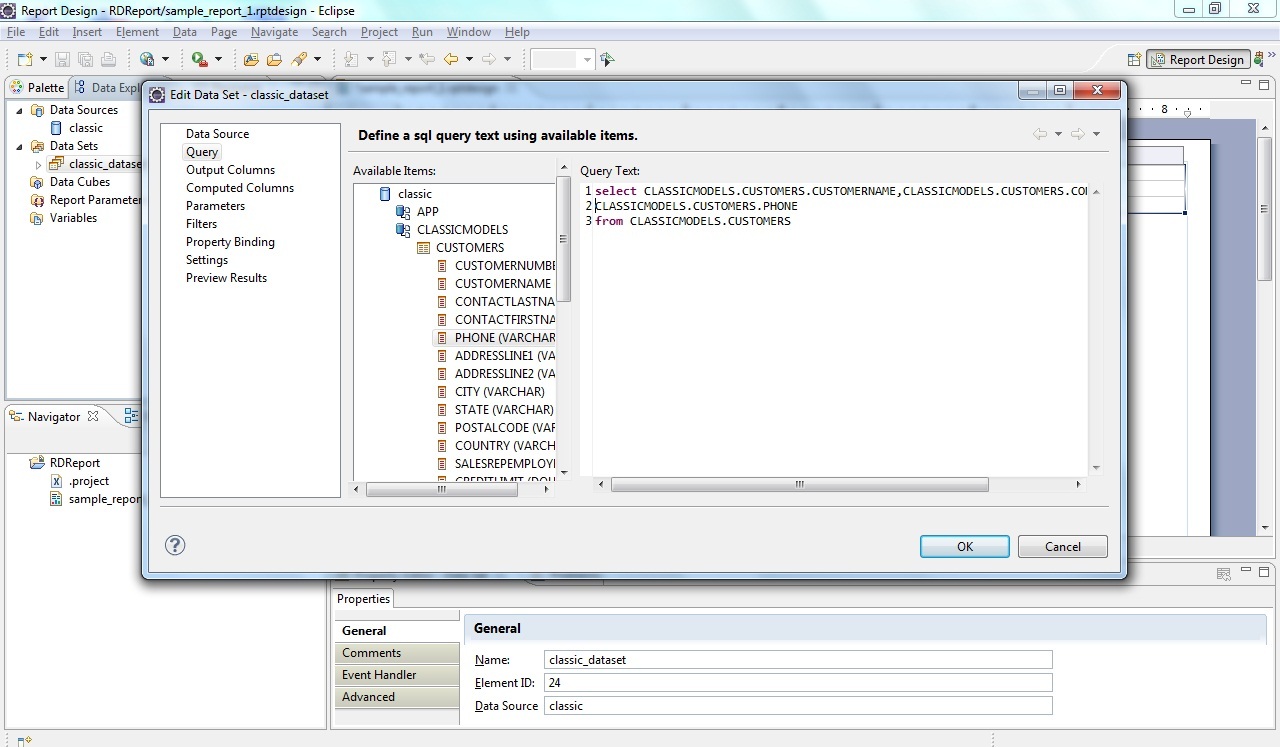Click the yellow last-edit-location arrow icon
Screen dimensions: 1280x747
pos(425,59)
